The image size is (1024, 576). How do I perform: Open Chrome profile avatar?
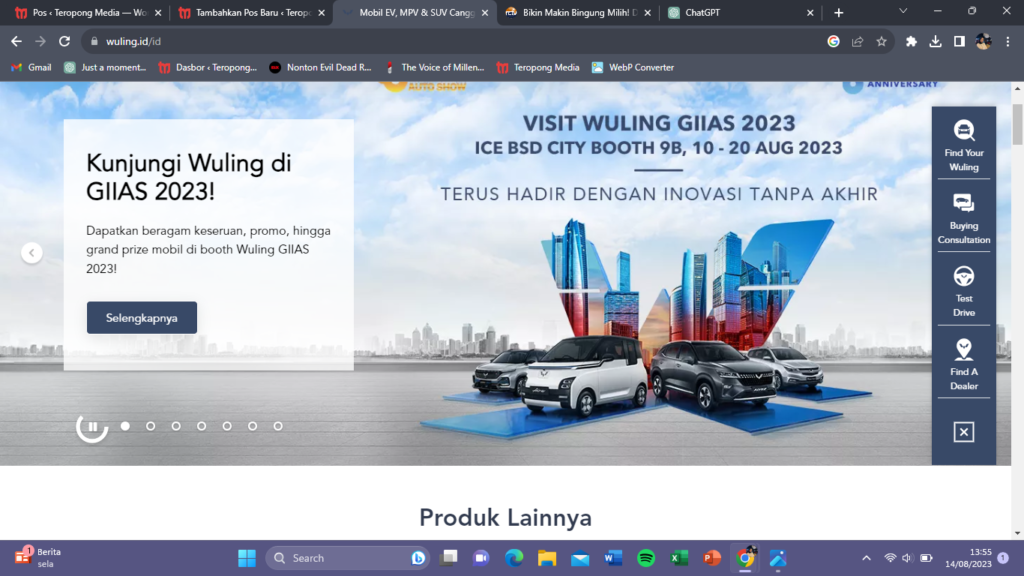pos(984,41)
